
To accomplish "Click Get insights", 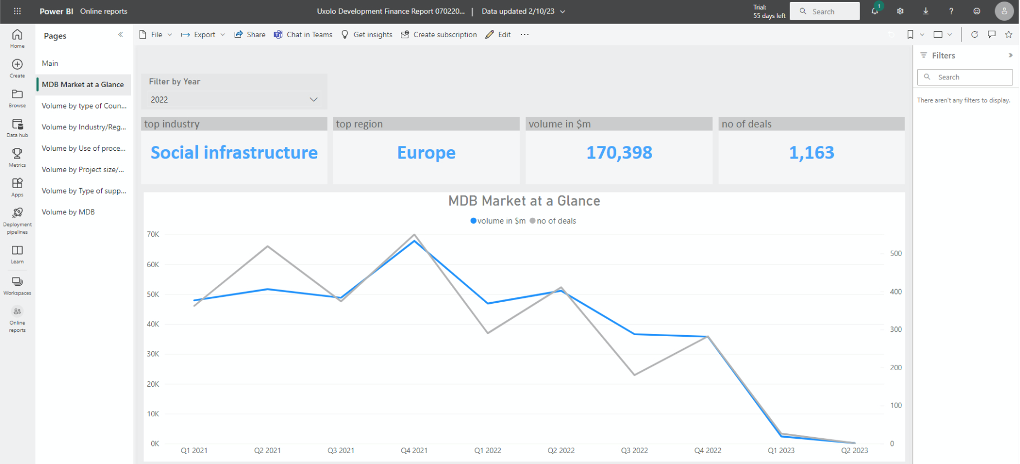I will 366,34.
